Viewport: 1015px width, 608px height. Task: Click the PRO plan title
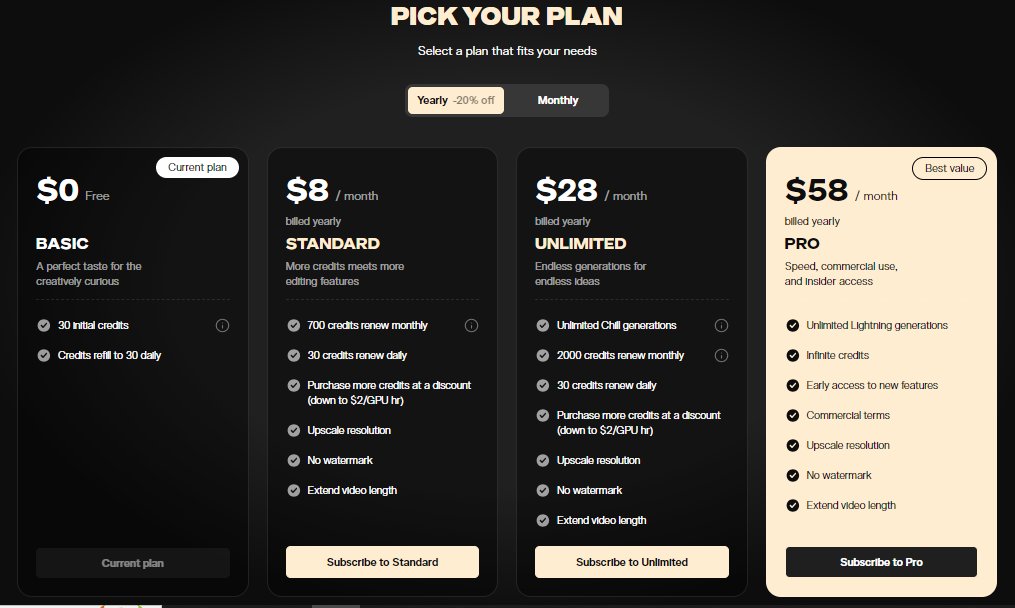click(x=802, y=243)
